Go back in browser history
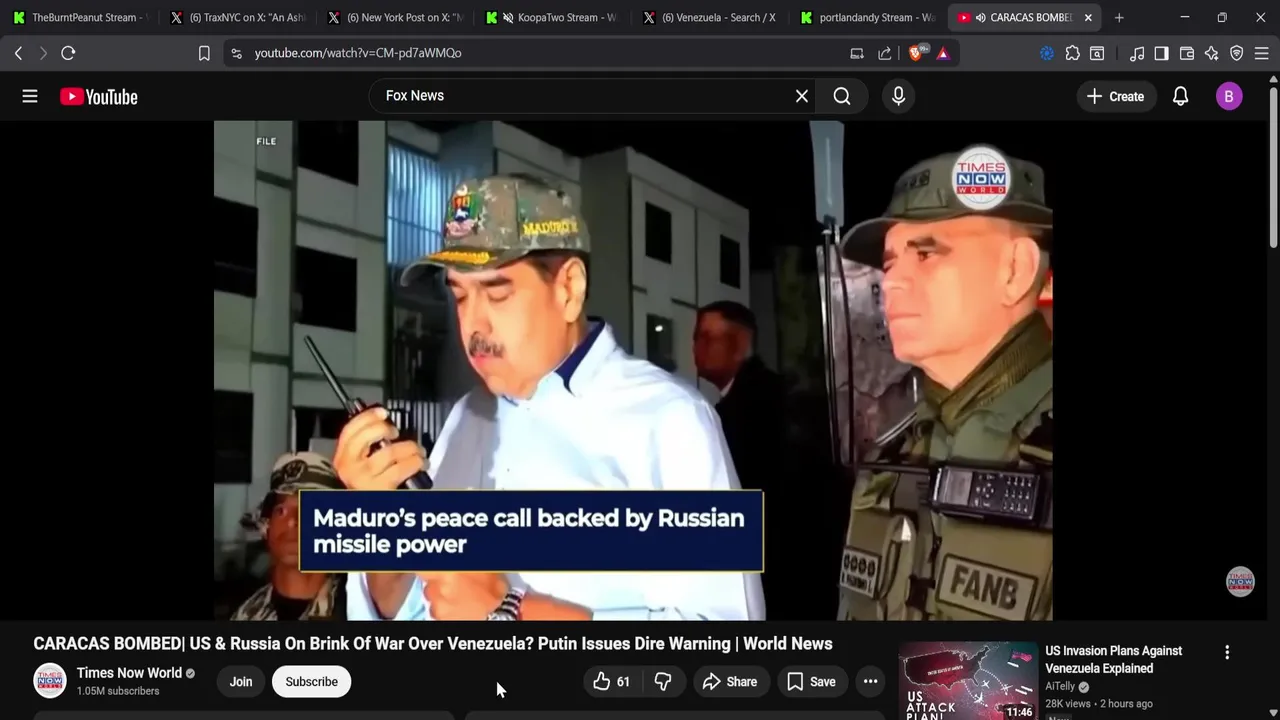The image size is (1280, 720). [18, 53]
